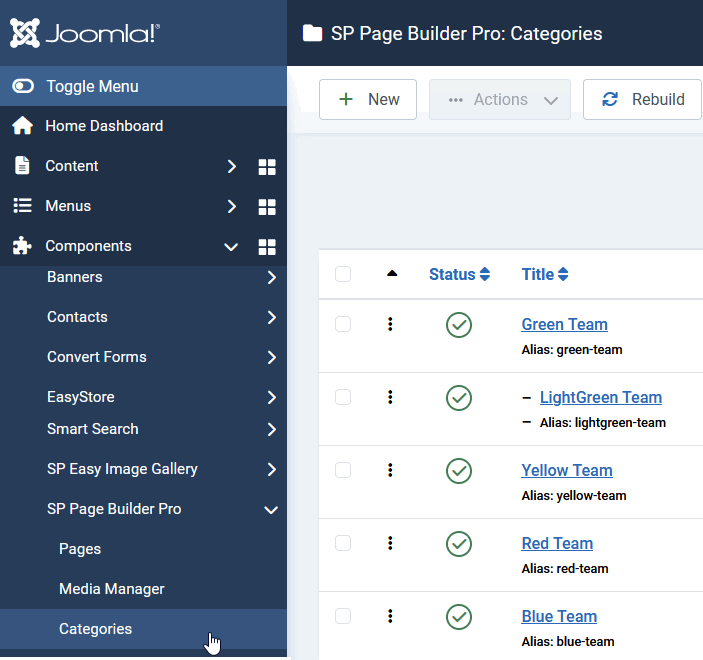This screenshot has height=660, width=703.
Task: Click the refresh icon on Rebuild button
Action: click(x=610, y=99)
